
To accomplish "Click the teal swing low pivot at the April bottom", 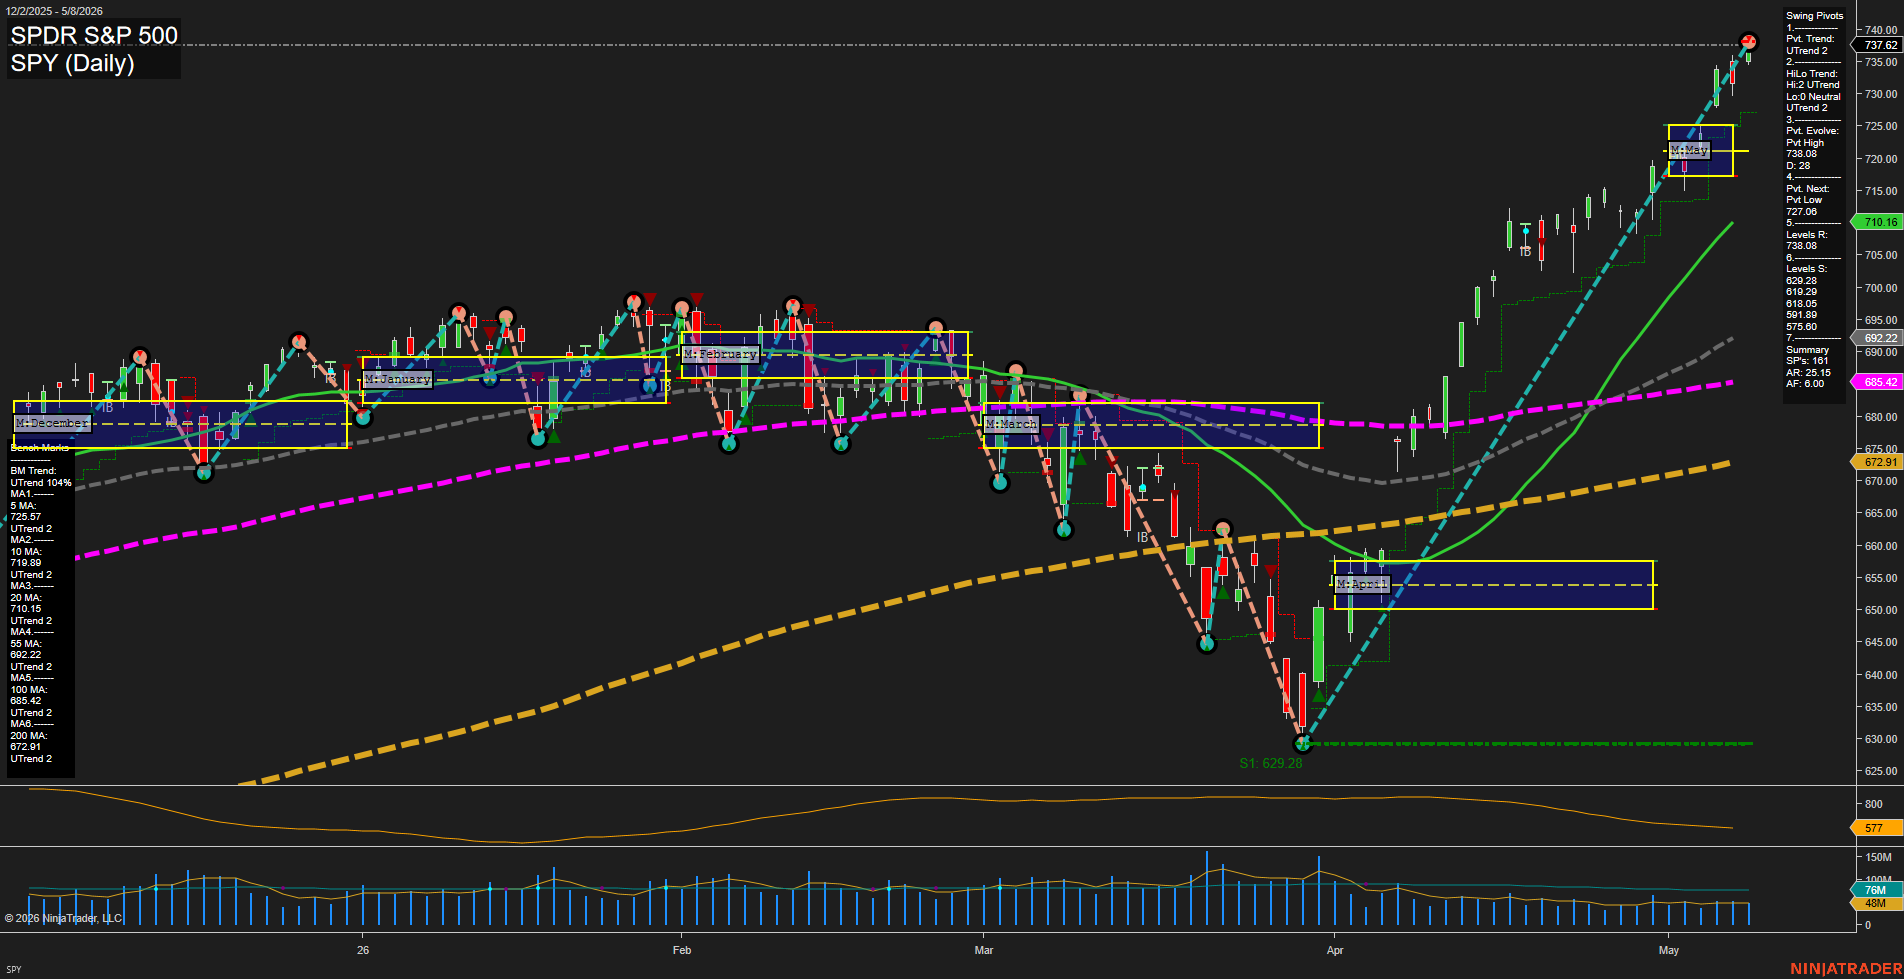I will click(1302, 744).
